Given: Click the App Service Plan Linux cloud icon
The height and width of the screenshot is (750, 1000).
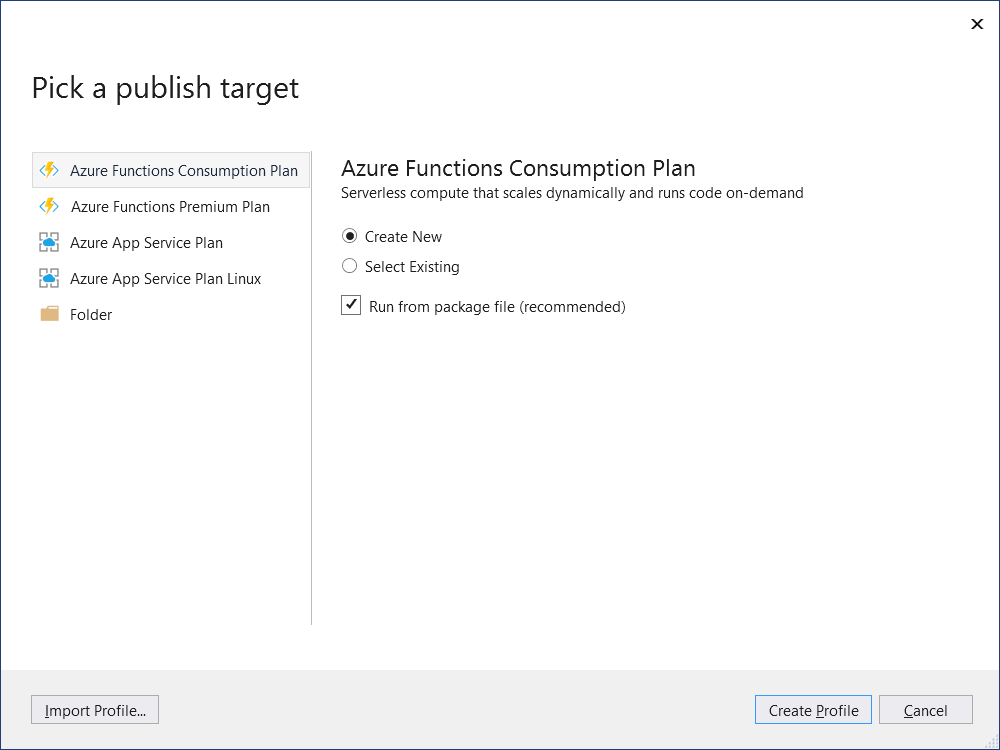Looking at the screenshot, I should (49, 279).
